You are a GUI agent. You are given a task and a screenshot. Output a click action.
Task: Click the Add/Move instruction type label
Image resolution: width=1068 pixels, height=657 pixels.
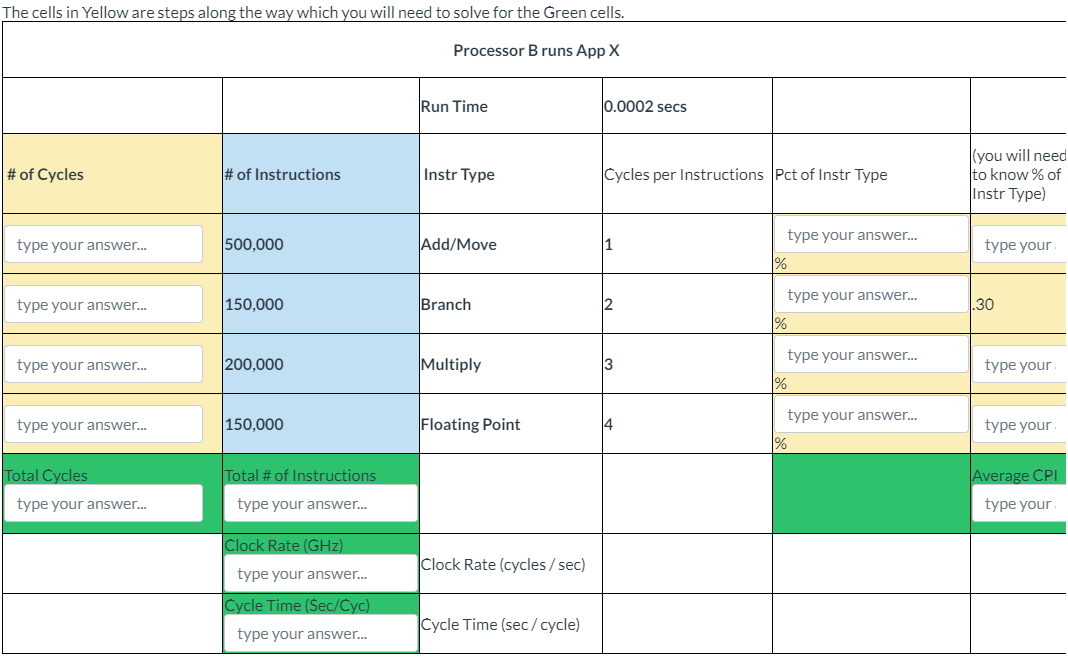(x=459, y=244)
